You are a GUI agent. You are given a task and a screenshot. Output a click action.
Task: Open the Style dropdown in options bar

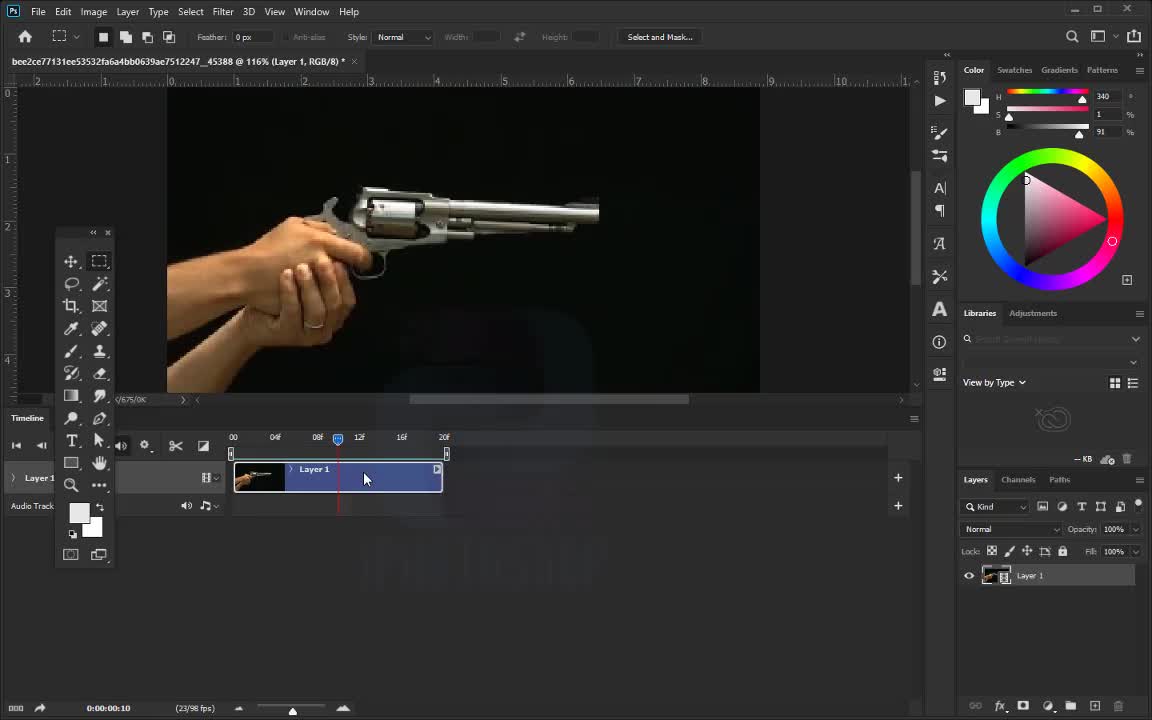[x=403, y=37]
